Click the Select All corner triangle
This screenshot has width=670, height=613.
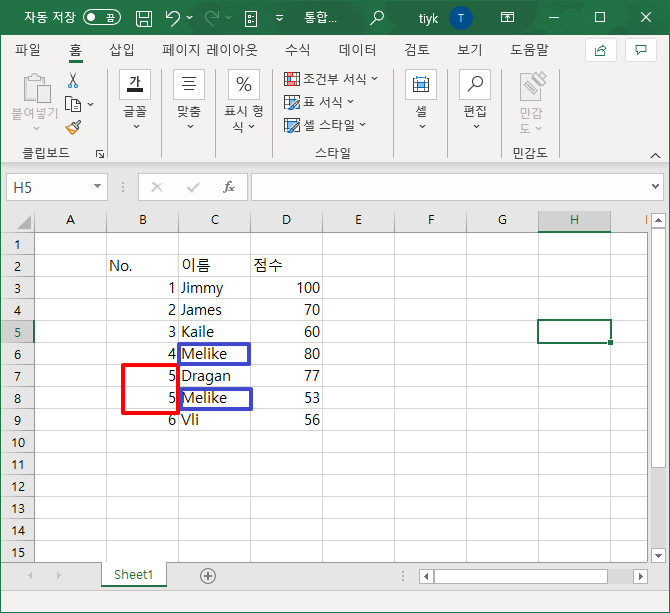(24, 222)
